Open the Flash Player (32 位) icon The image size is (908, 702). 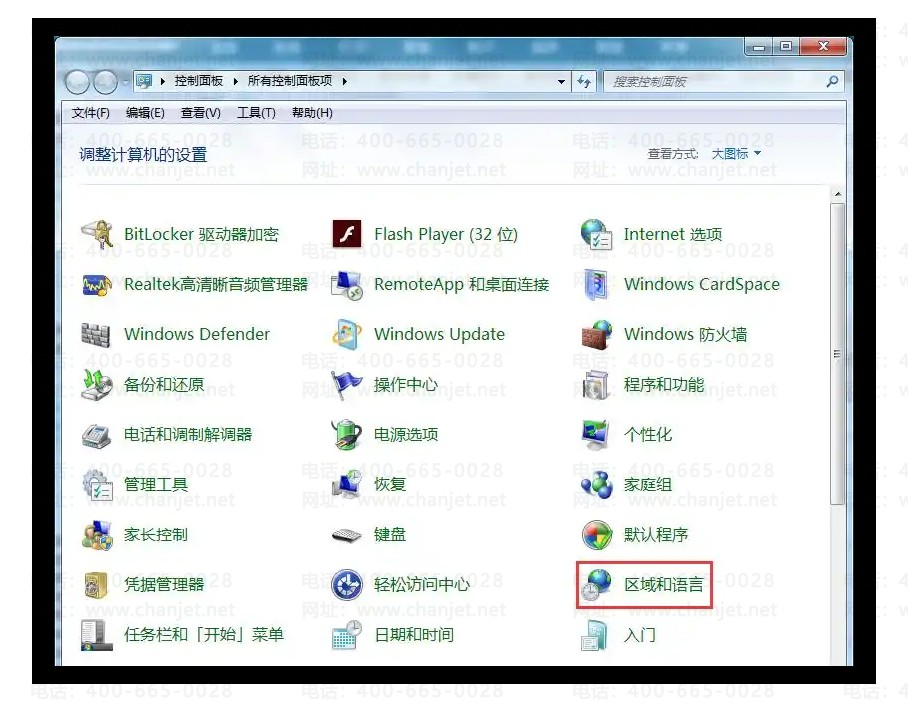(x=347, y=234)
